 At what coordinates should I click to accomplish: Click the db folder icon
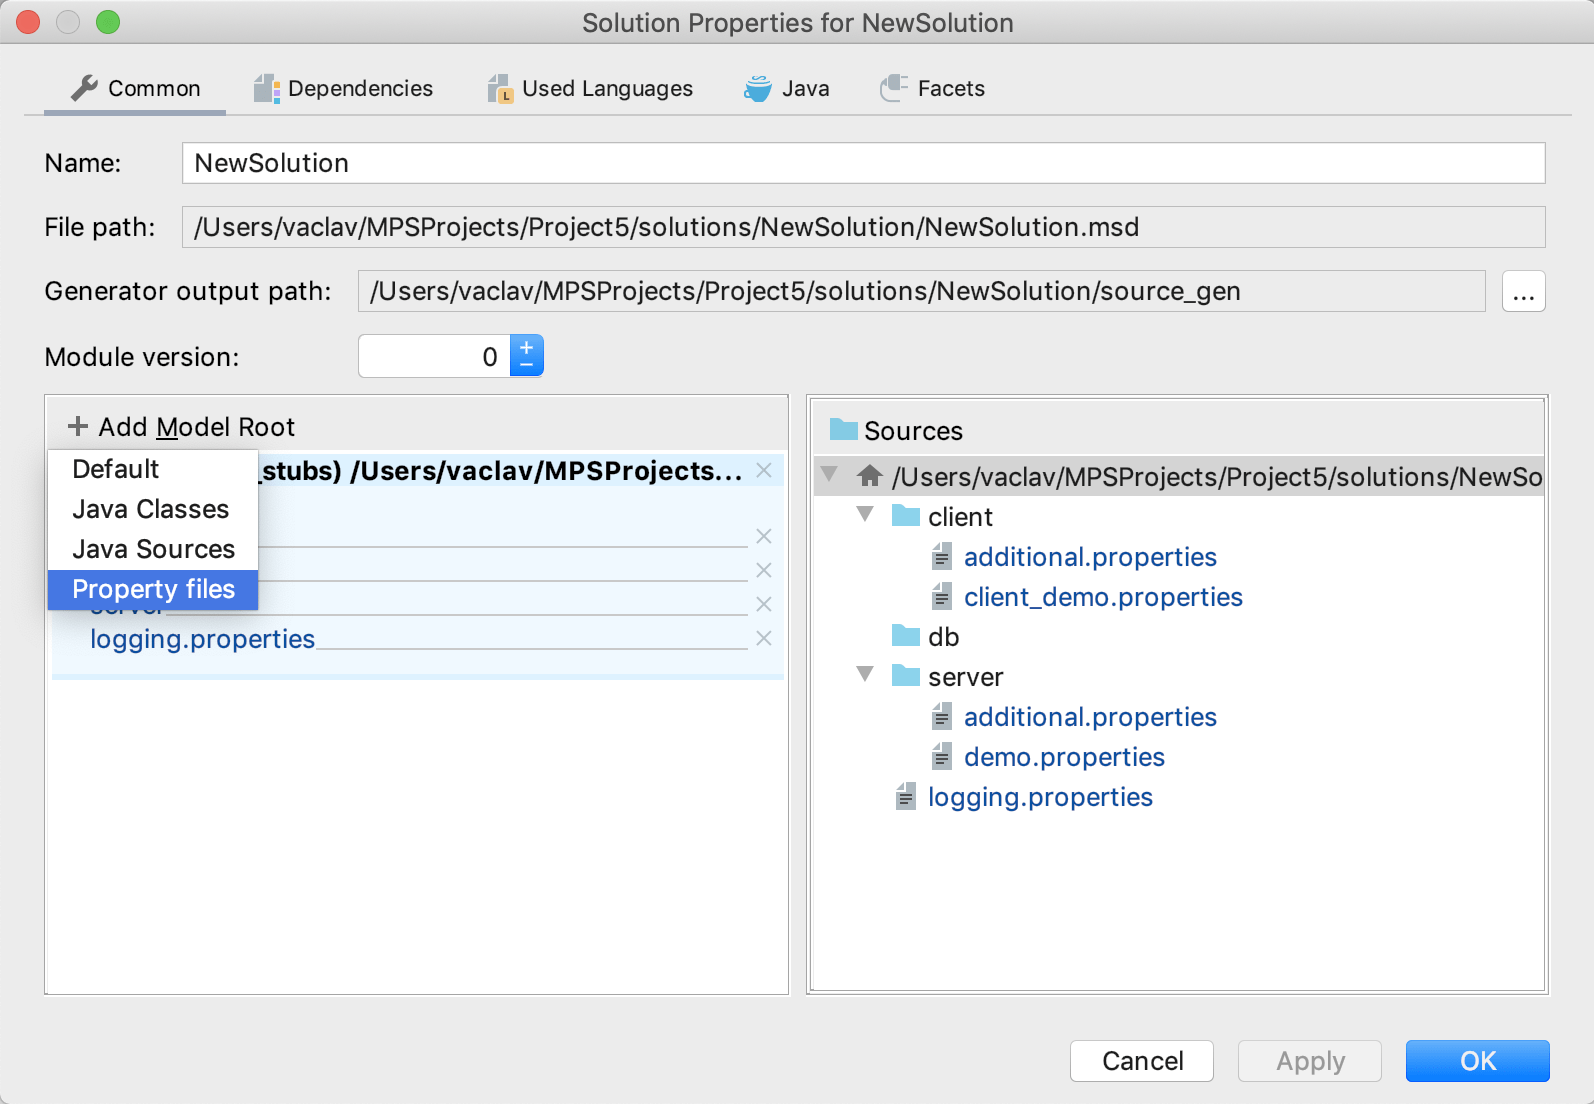click(906, 636)
